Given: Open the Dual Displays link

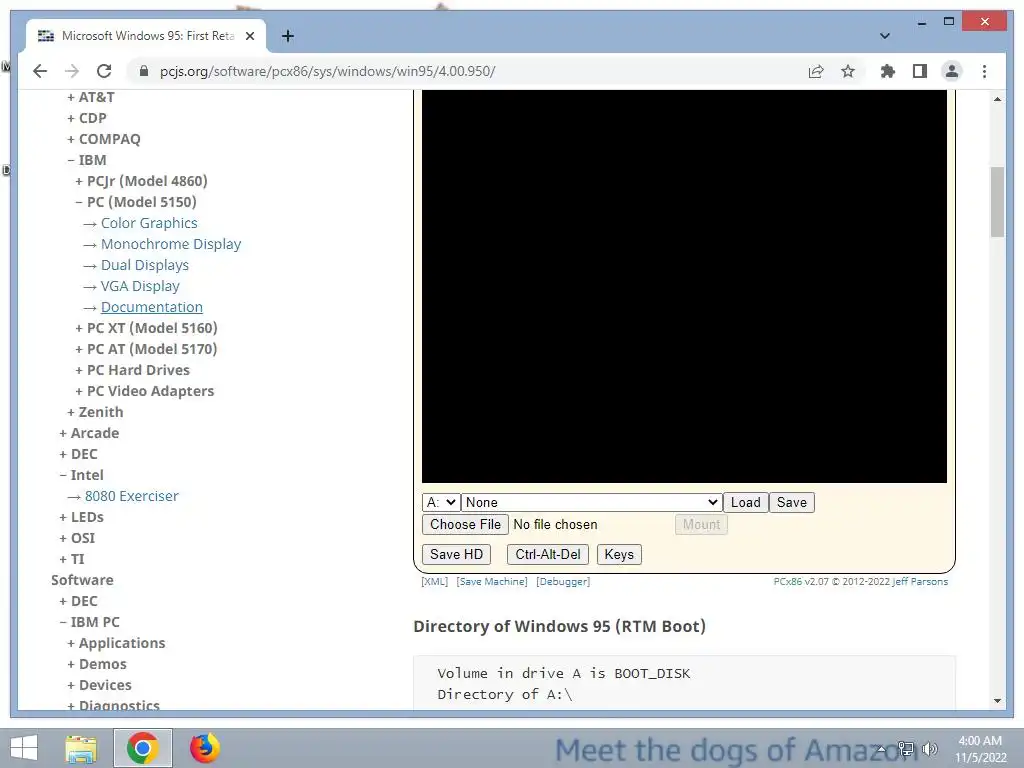Looking at the screenshot, I should 145,264.
